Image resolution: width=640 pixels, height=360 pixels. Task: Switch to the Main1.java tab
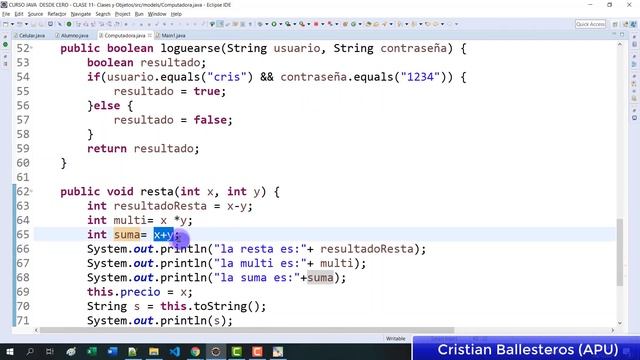pos(171,36)
